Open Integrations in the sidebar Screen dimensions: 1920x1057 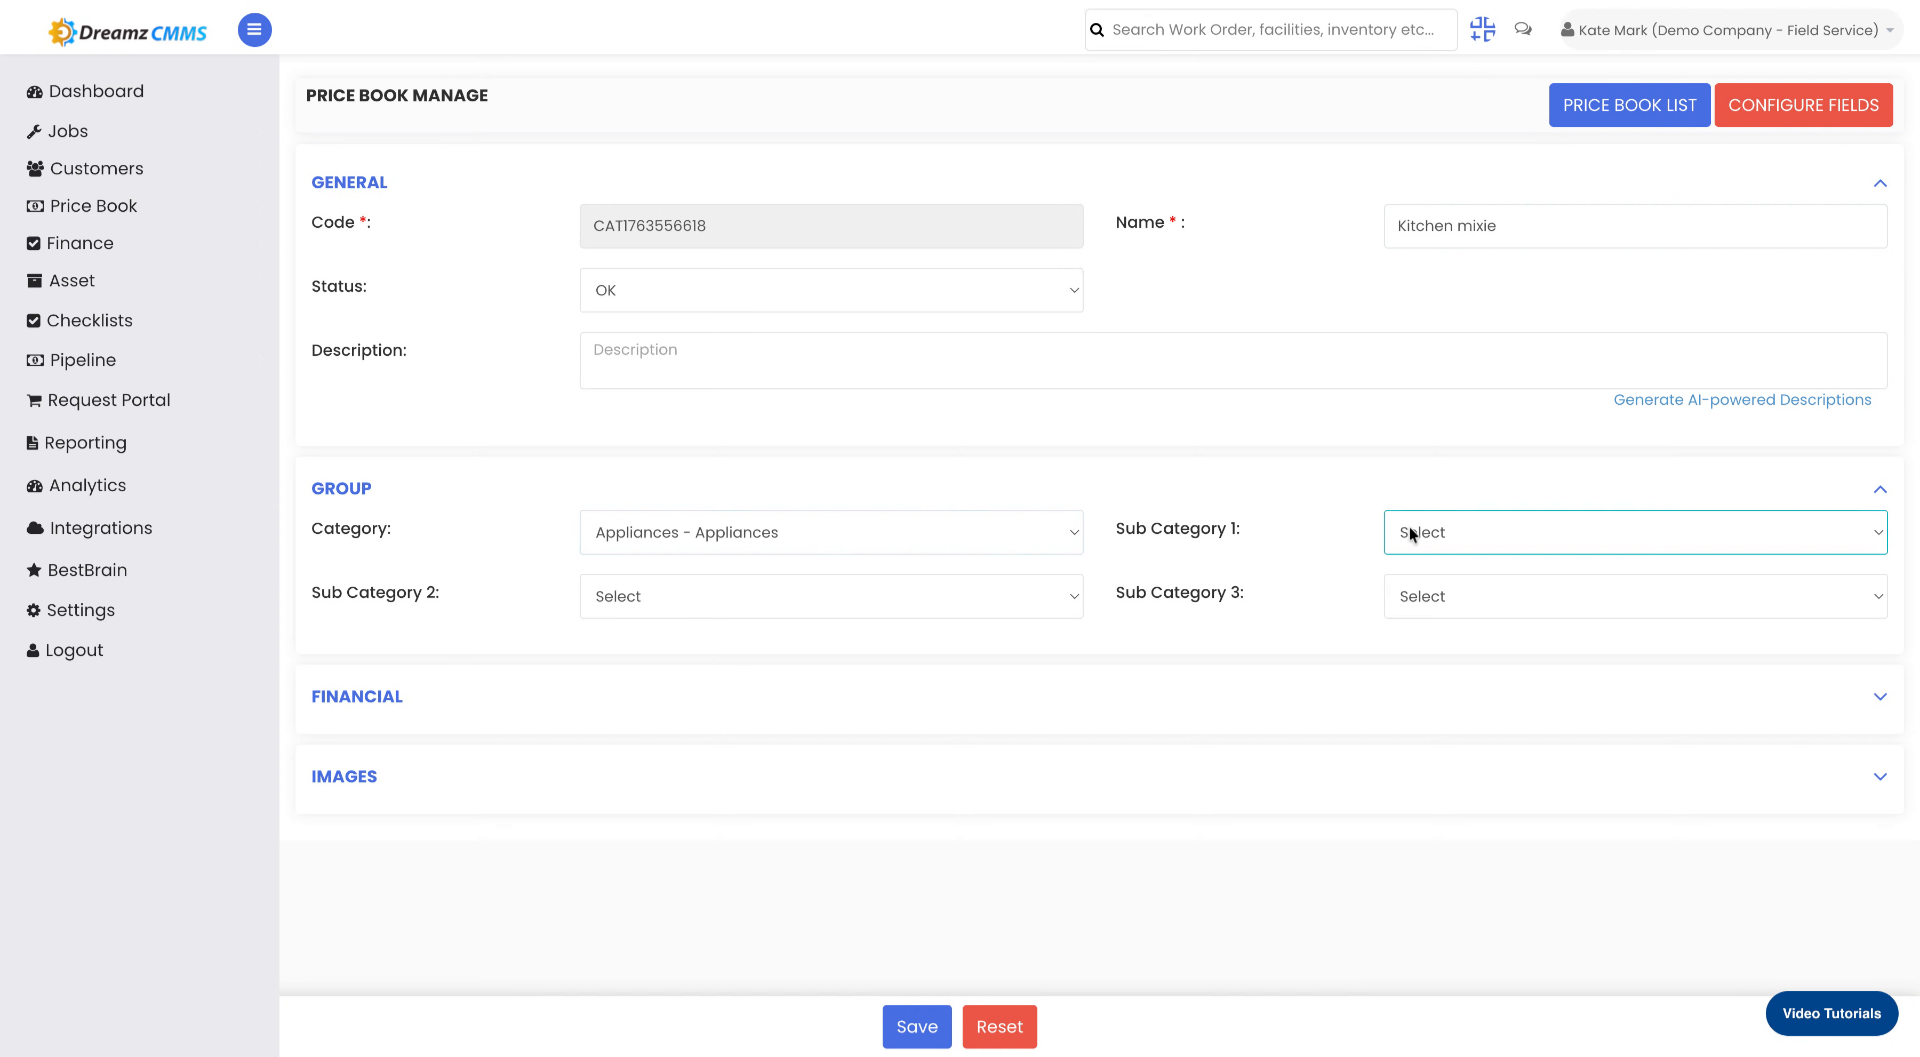pyautogui.click(x=101, y=528)
